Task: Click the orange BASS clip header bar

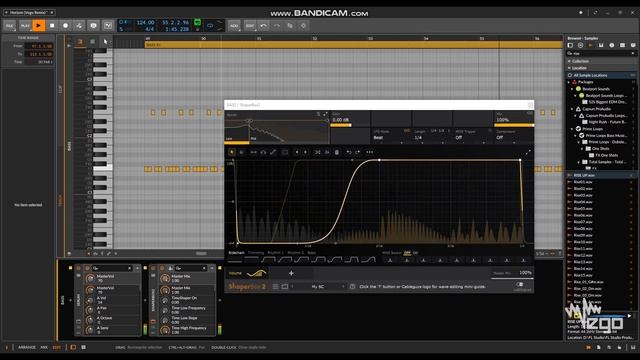Action: click(353, 45)
